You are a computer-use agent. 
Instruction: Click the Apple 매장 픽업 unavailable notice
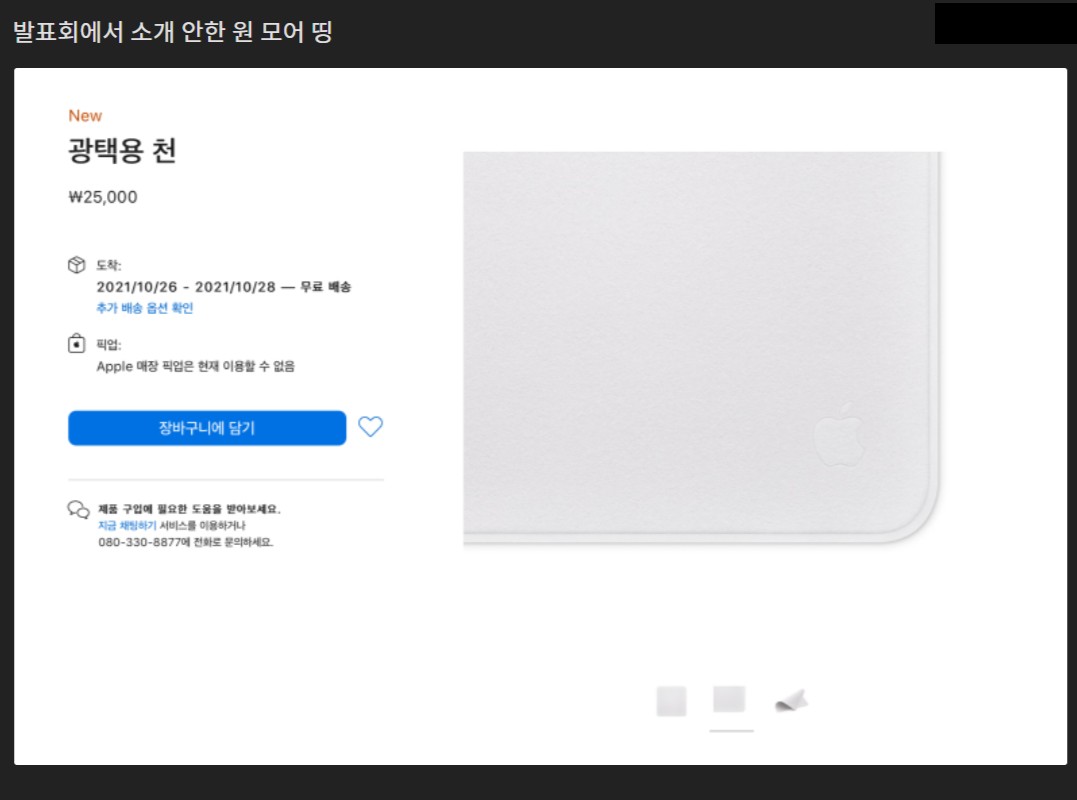(x=195, y=366)
